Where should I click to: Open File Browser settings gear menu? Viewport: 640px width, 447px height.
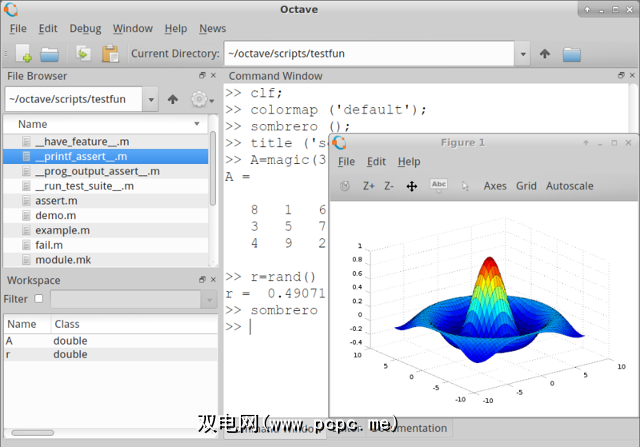[x=199, y=99]
